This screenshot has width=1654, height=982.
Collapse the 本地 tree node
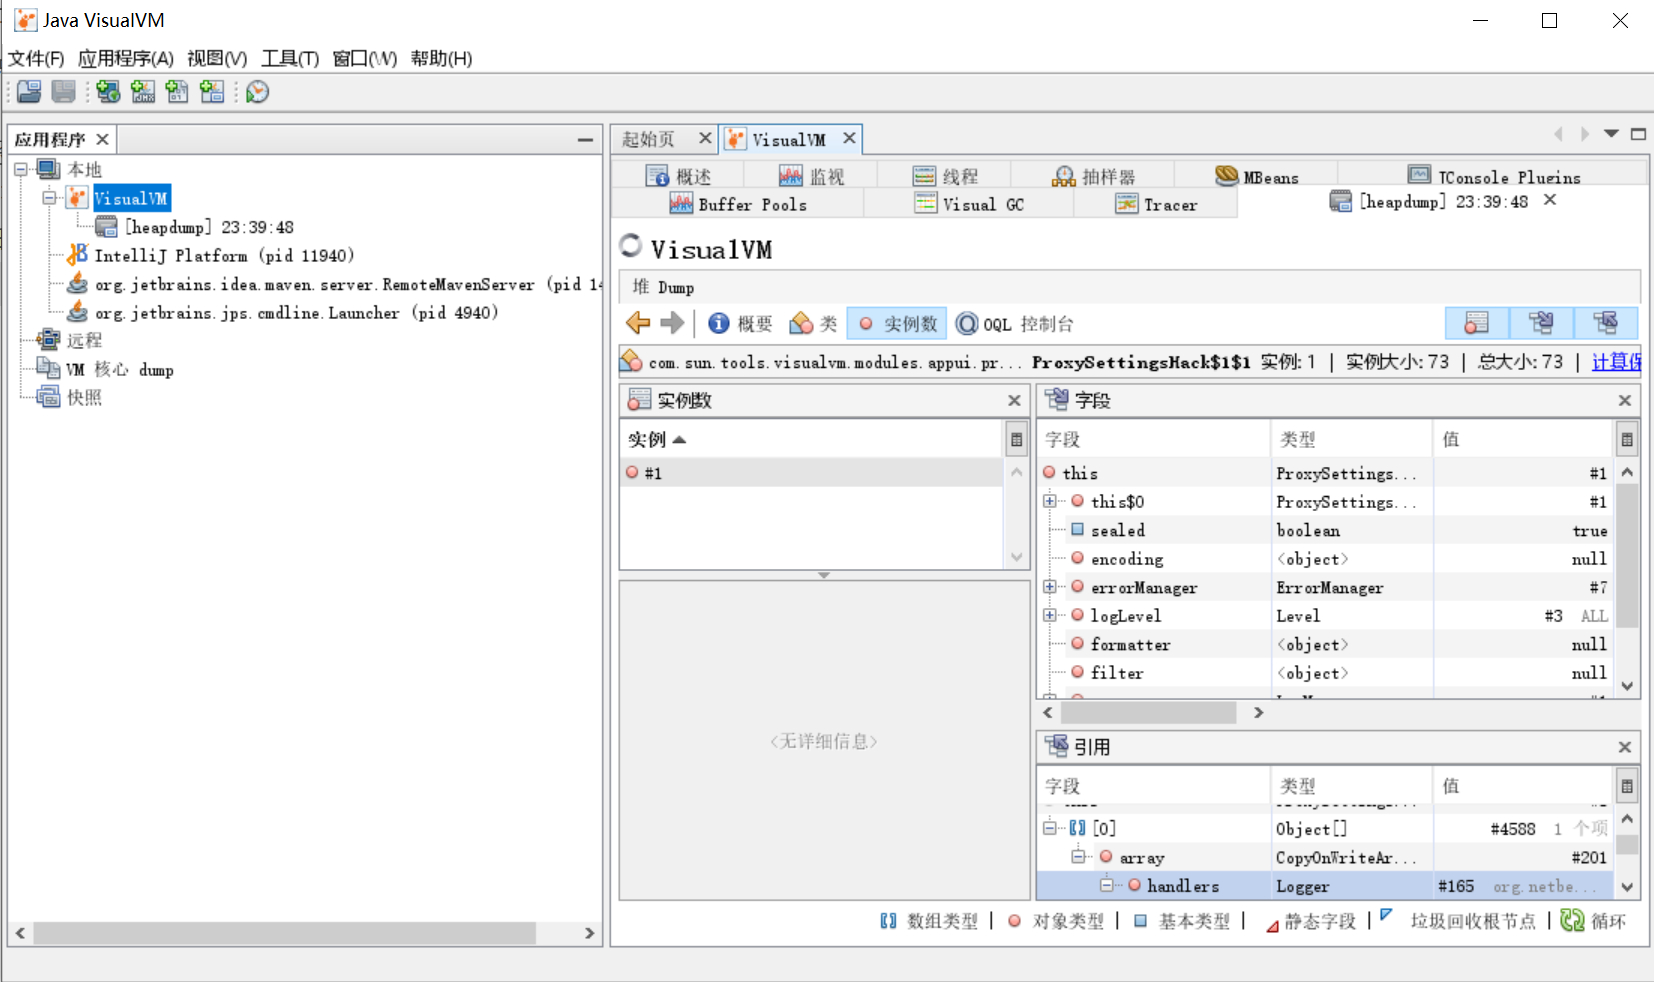pyautogui.click(x=20, y=169)
